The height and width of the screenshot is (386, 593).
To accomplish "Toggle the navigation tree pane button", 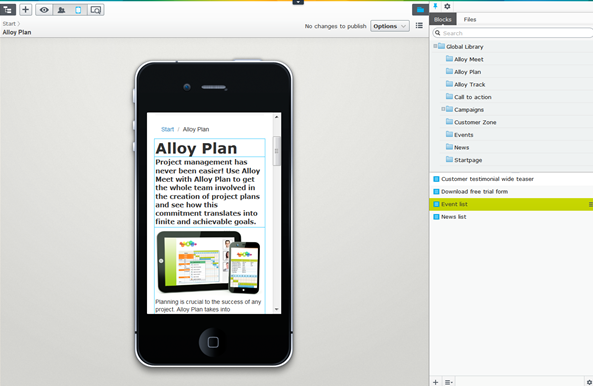I will pyautogui.click(x=8, y=9).
